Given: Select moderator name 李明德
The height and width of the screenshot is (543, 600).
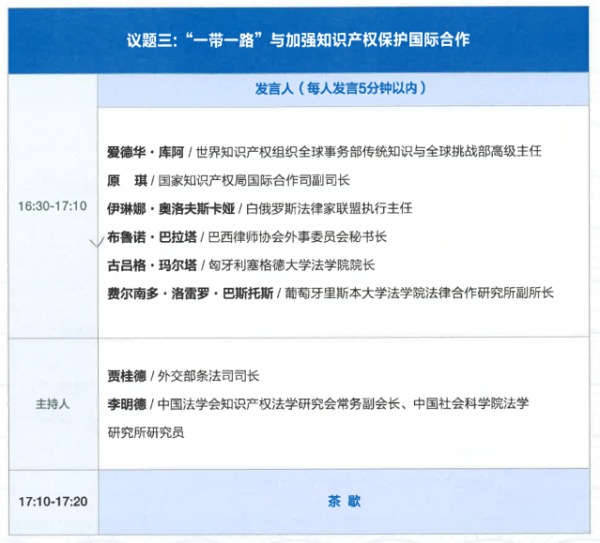Looking at the screenshot, I should pyautogui.click(x=126, y=405).
